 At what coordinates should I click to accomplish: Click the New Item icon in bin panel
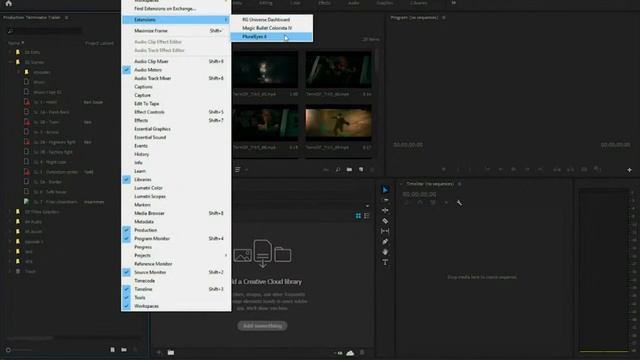(361, 169)
